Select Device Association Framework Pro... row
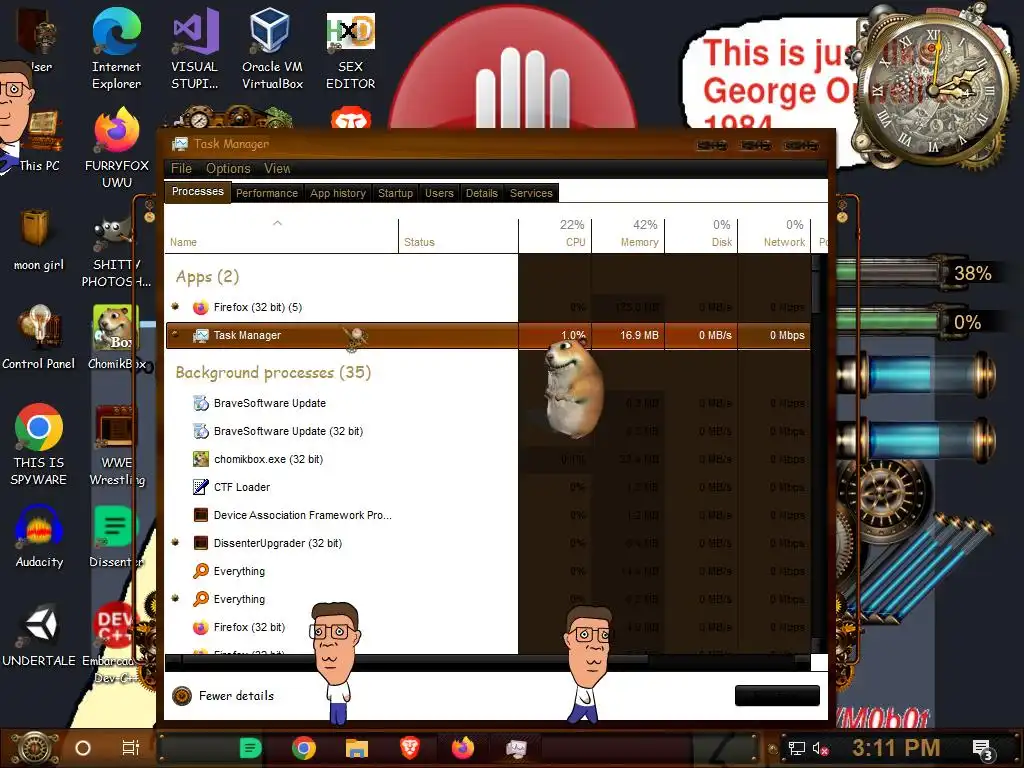The image size is (1024, 768). [x=487, y=515]
